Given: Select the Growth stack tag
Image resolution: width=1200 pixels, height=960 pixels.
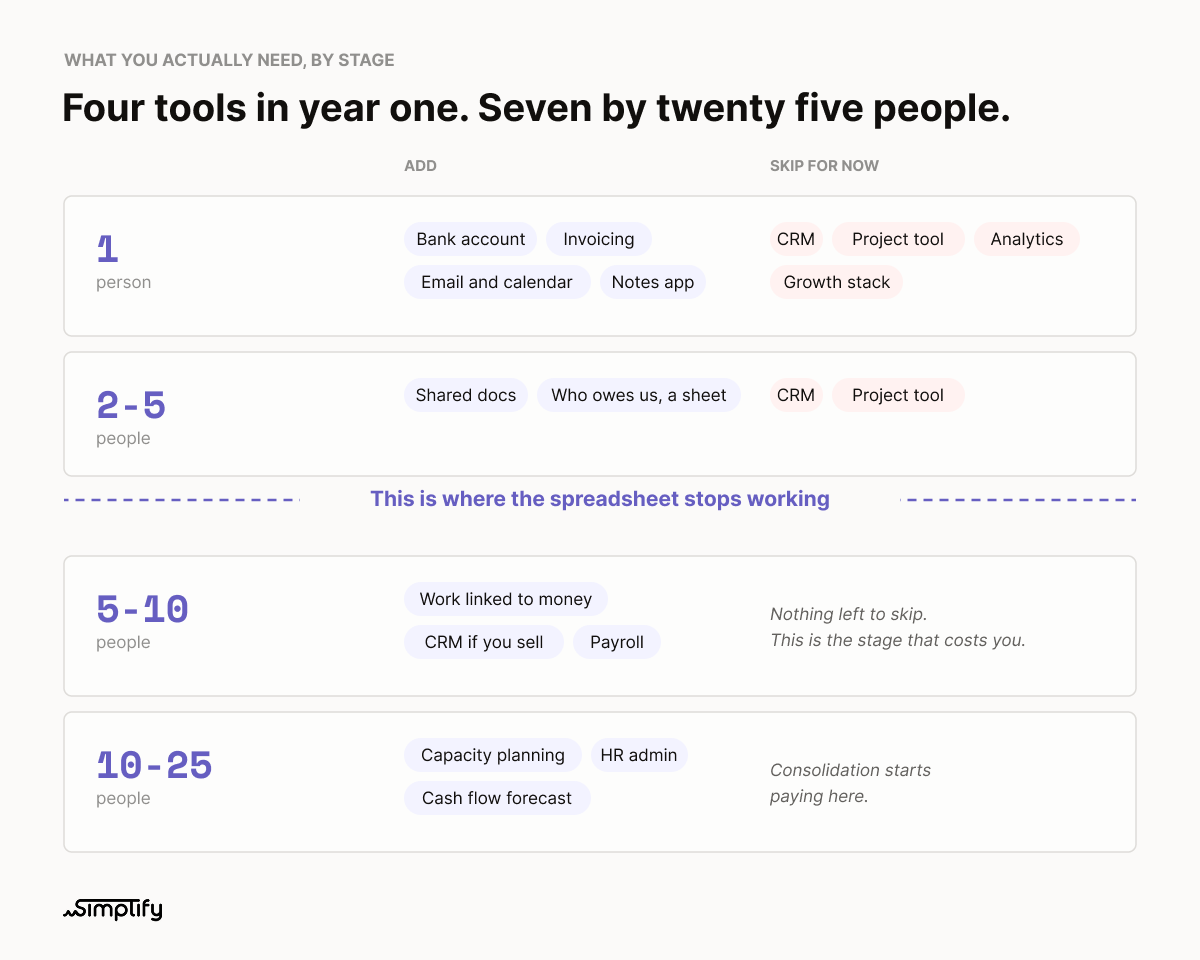Looking at the screenshot, I should (837, 282).
